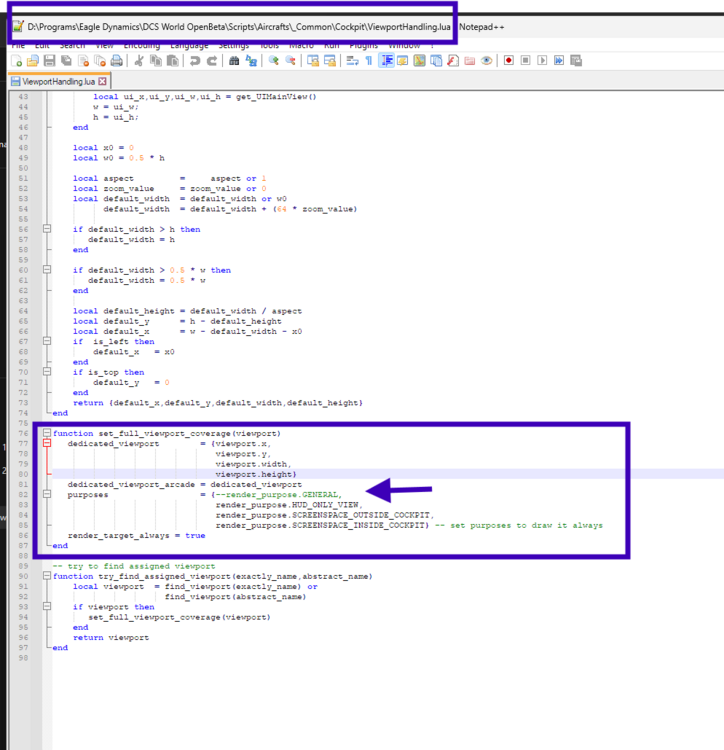
Task: Click '-- try to find assigned viewport' comment
Action: tap(134, 566)
